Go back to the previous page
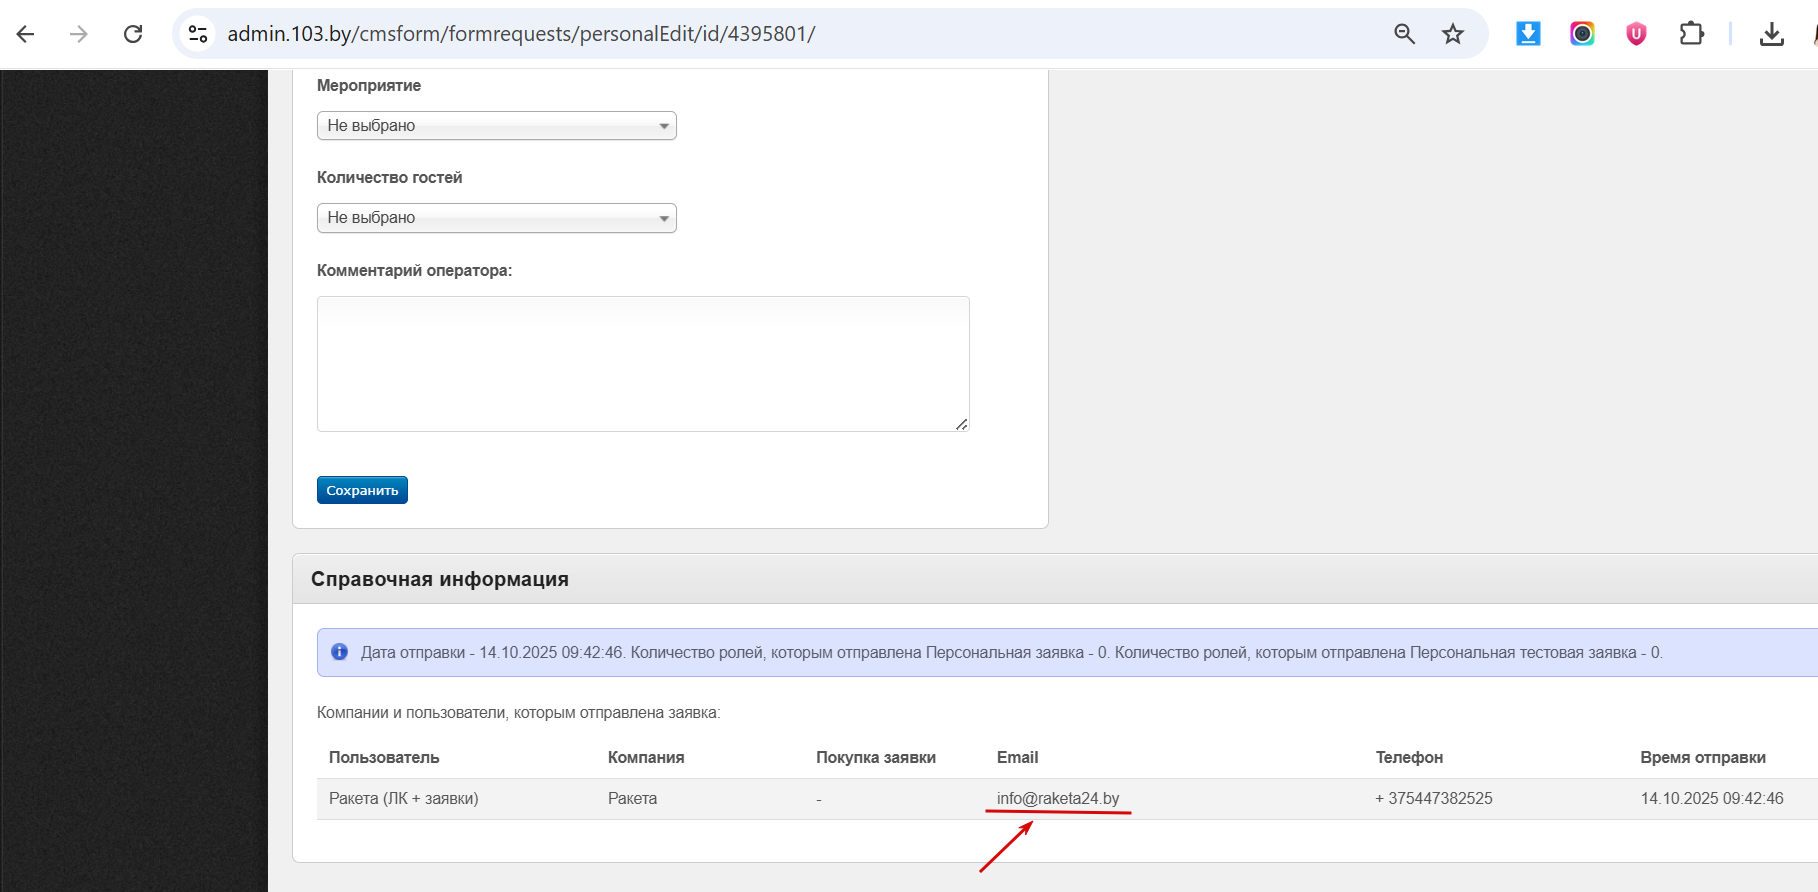 [x=26, y=34]
